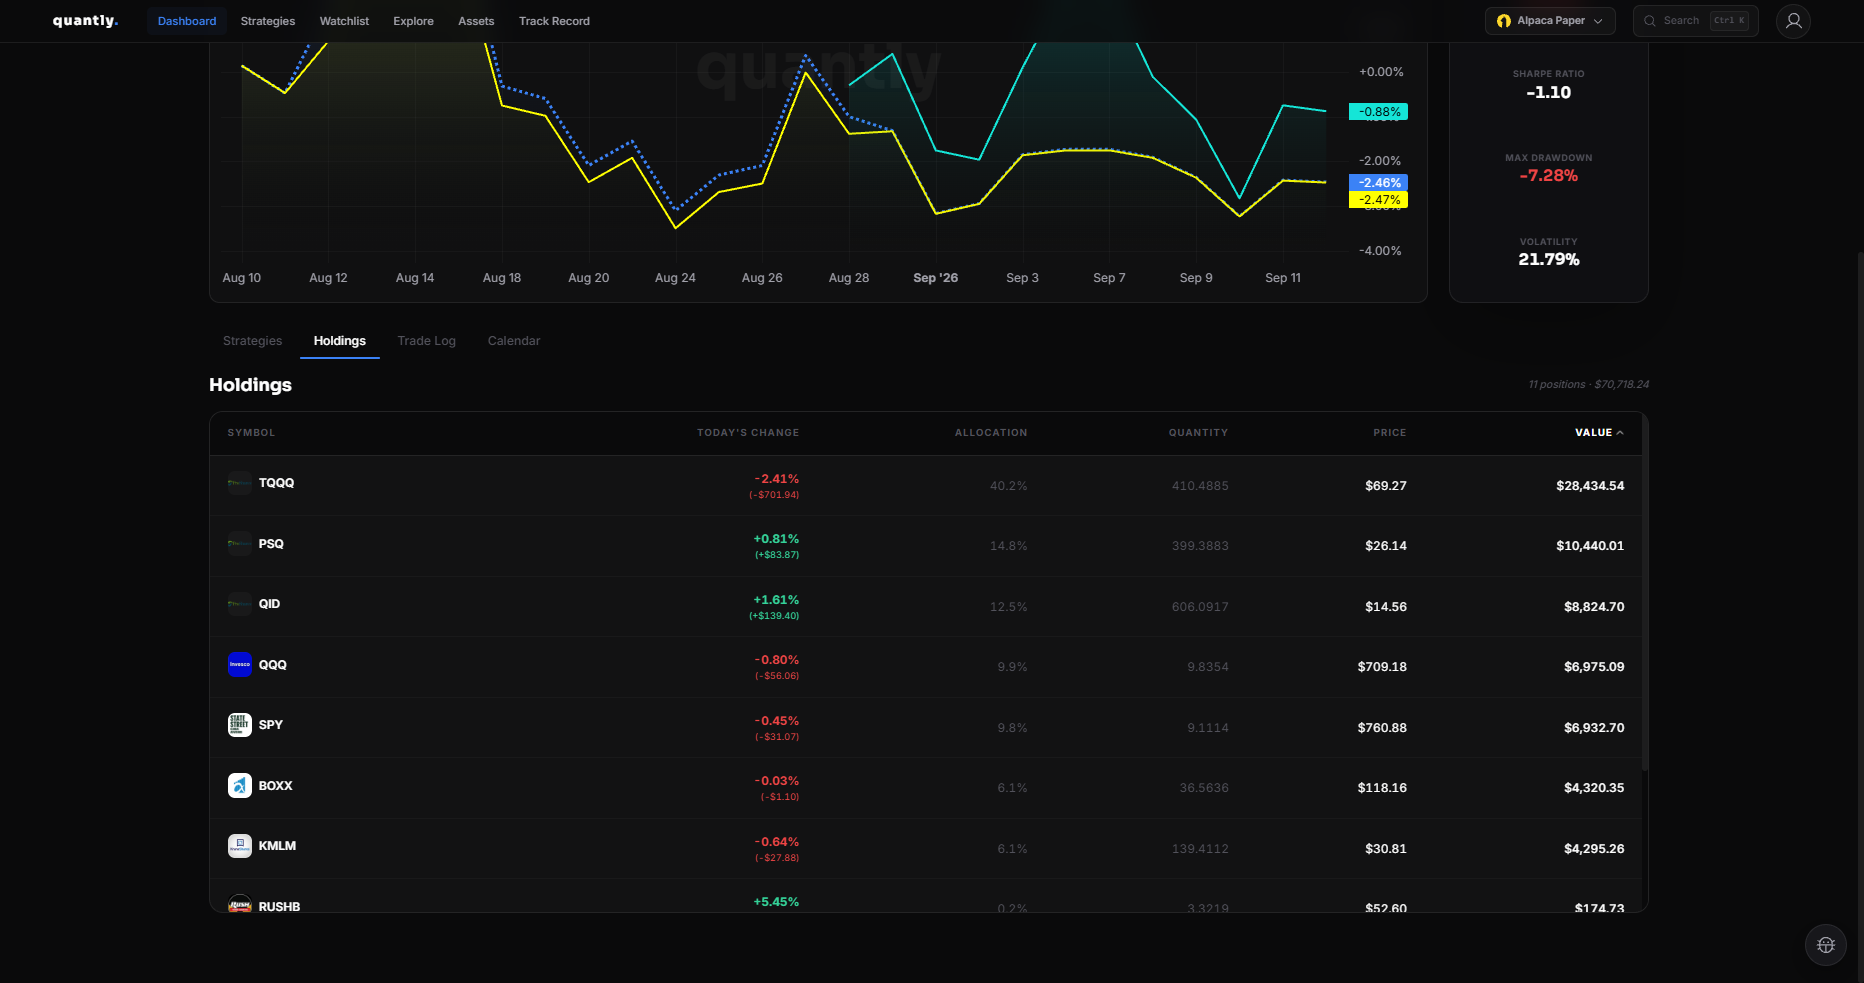Click the quantly home logo
The image size is (1864, 983).
85,21
